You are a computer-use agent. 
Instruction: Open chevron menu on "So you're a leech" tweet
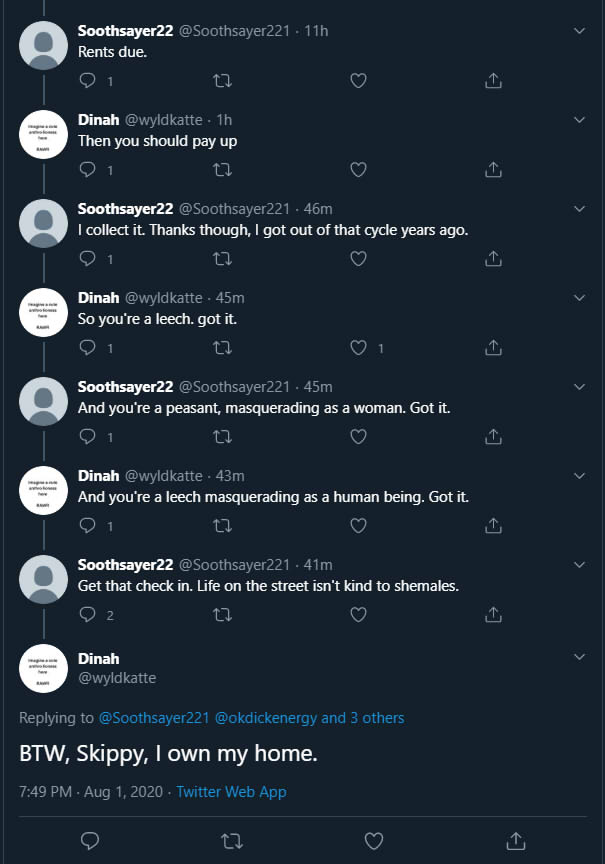coord(579,298)
